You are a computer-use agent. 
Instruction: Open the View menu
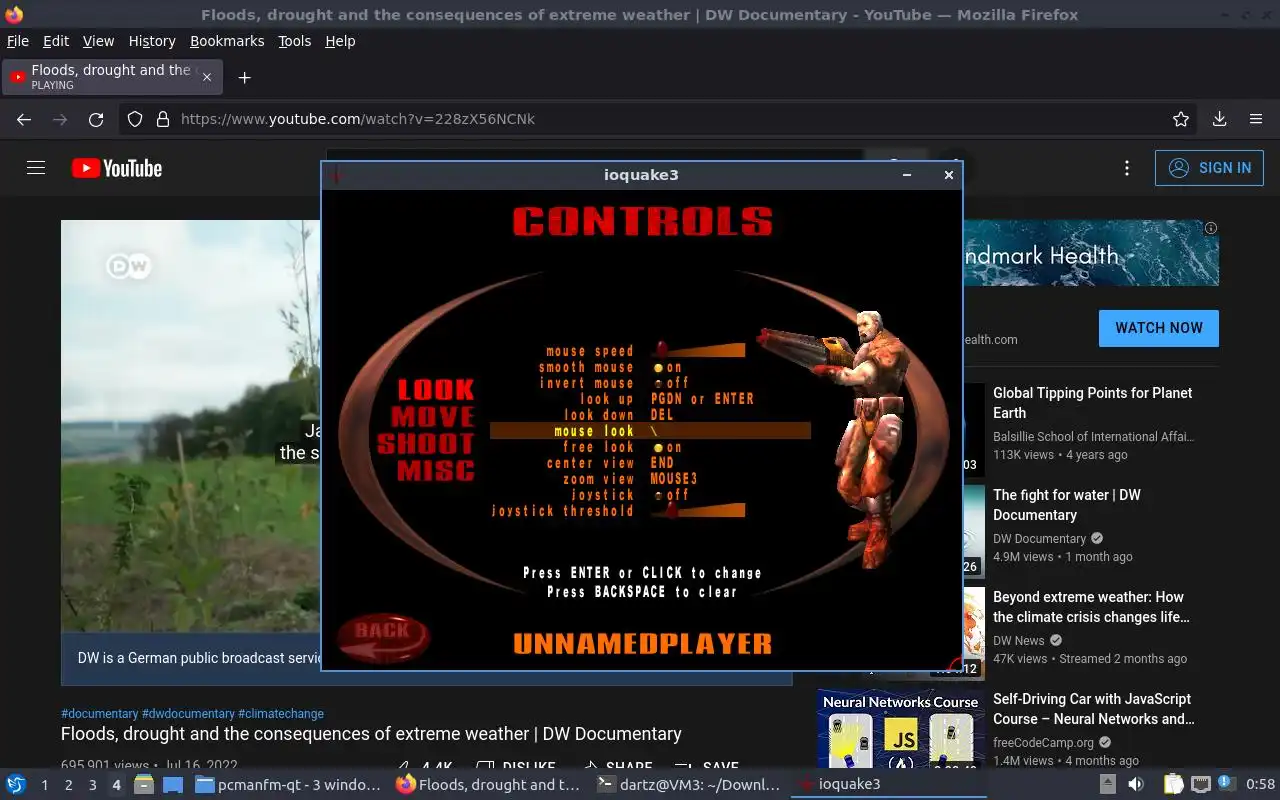coord(98,41)
